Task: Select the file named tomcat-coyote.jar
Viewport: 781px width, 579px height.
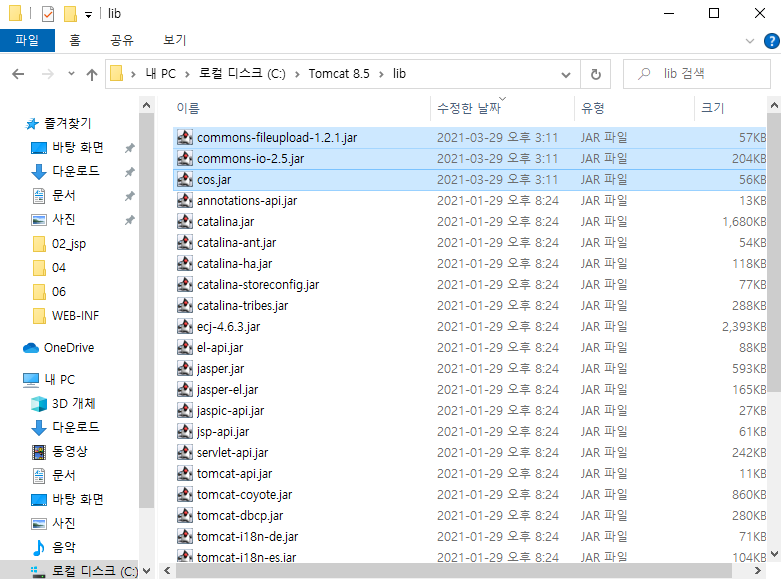Action: (244, 495)
